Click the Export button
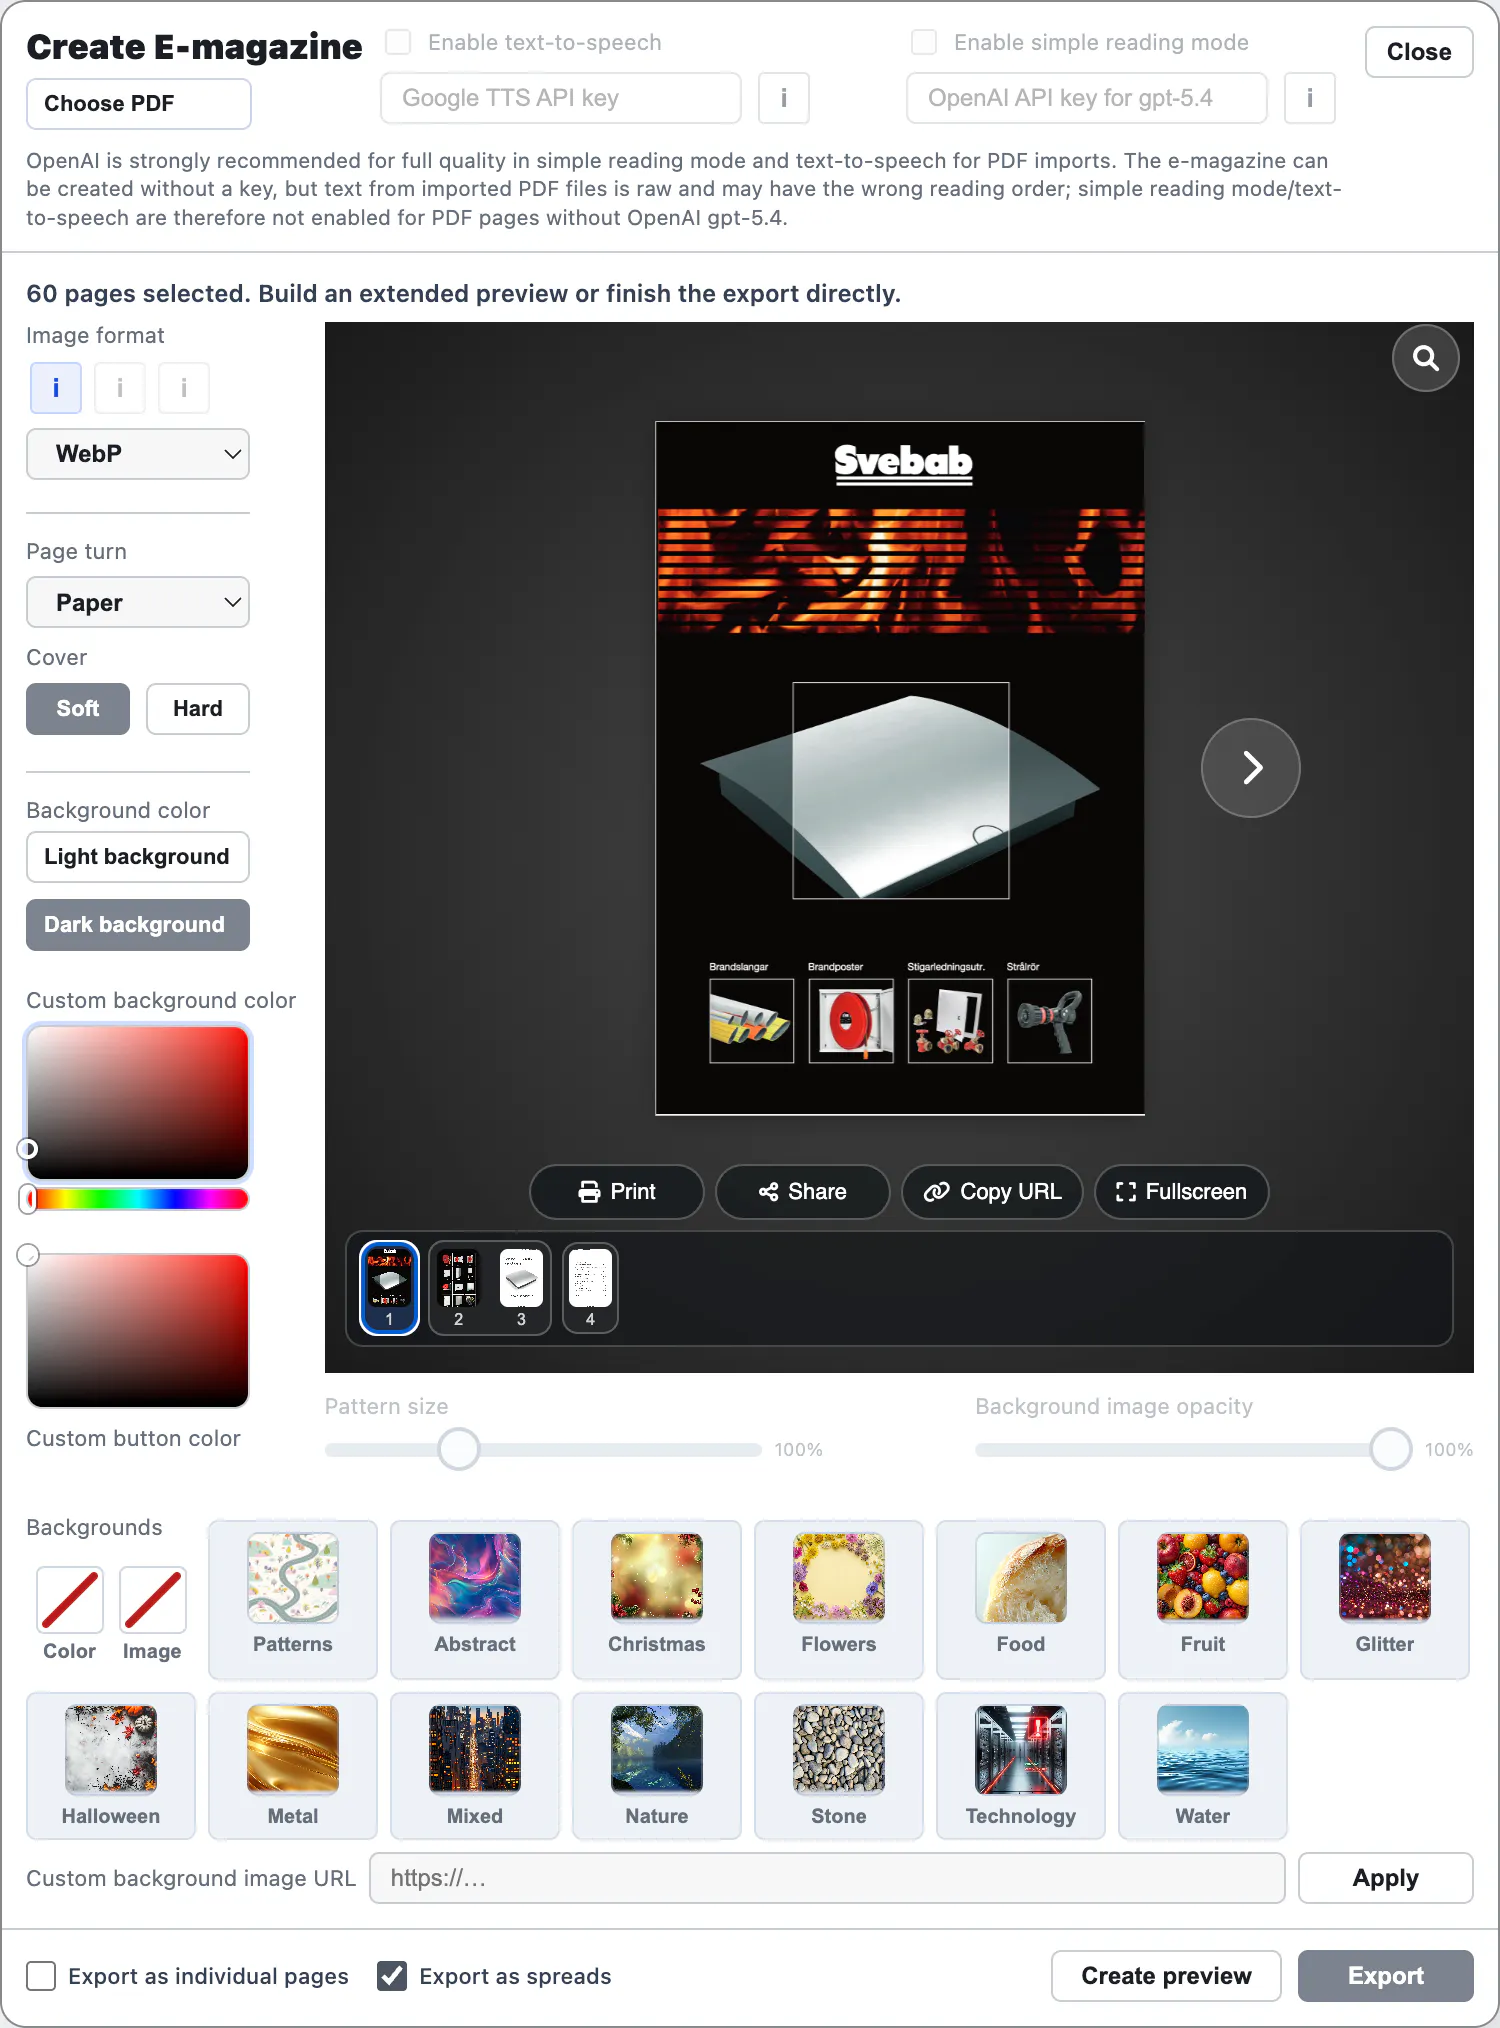 [x=1386, y=1976]
